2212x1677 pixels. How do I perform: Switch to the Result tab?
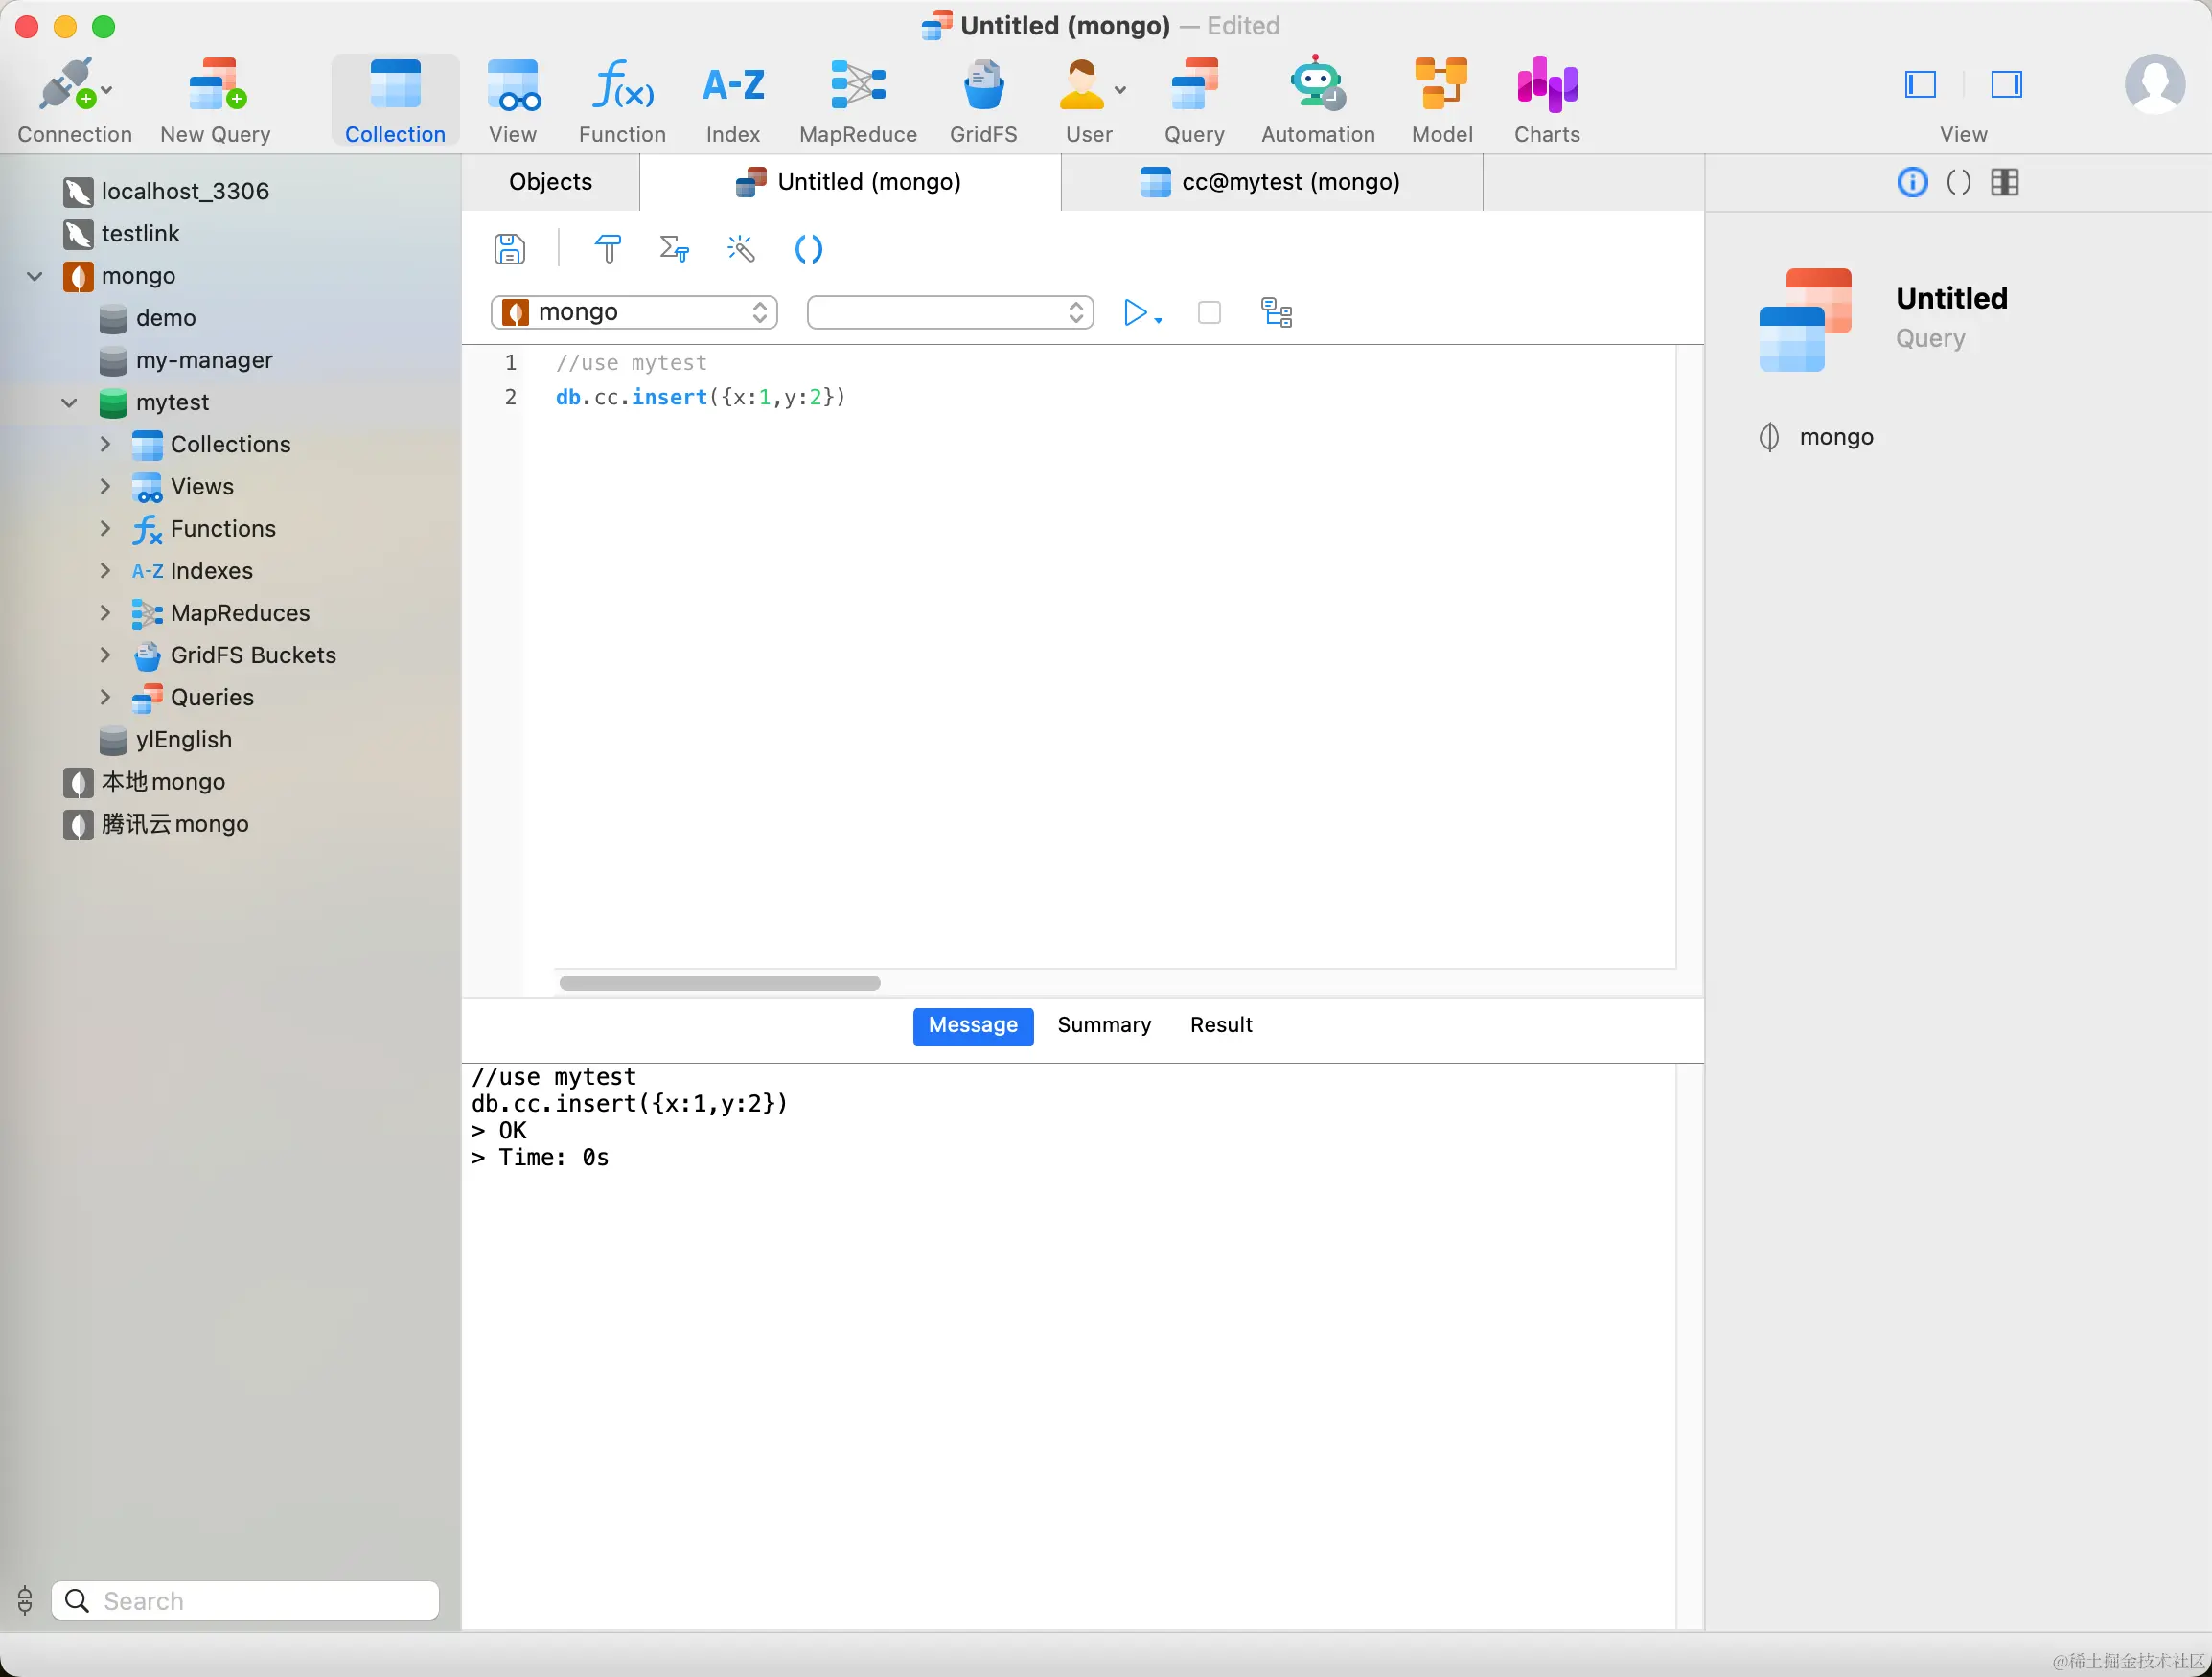pyautogui.click(x=1220, y=1025)
